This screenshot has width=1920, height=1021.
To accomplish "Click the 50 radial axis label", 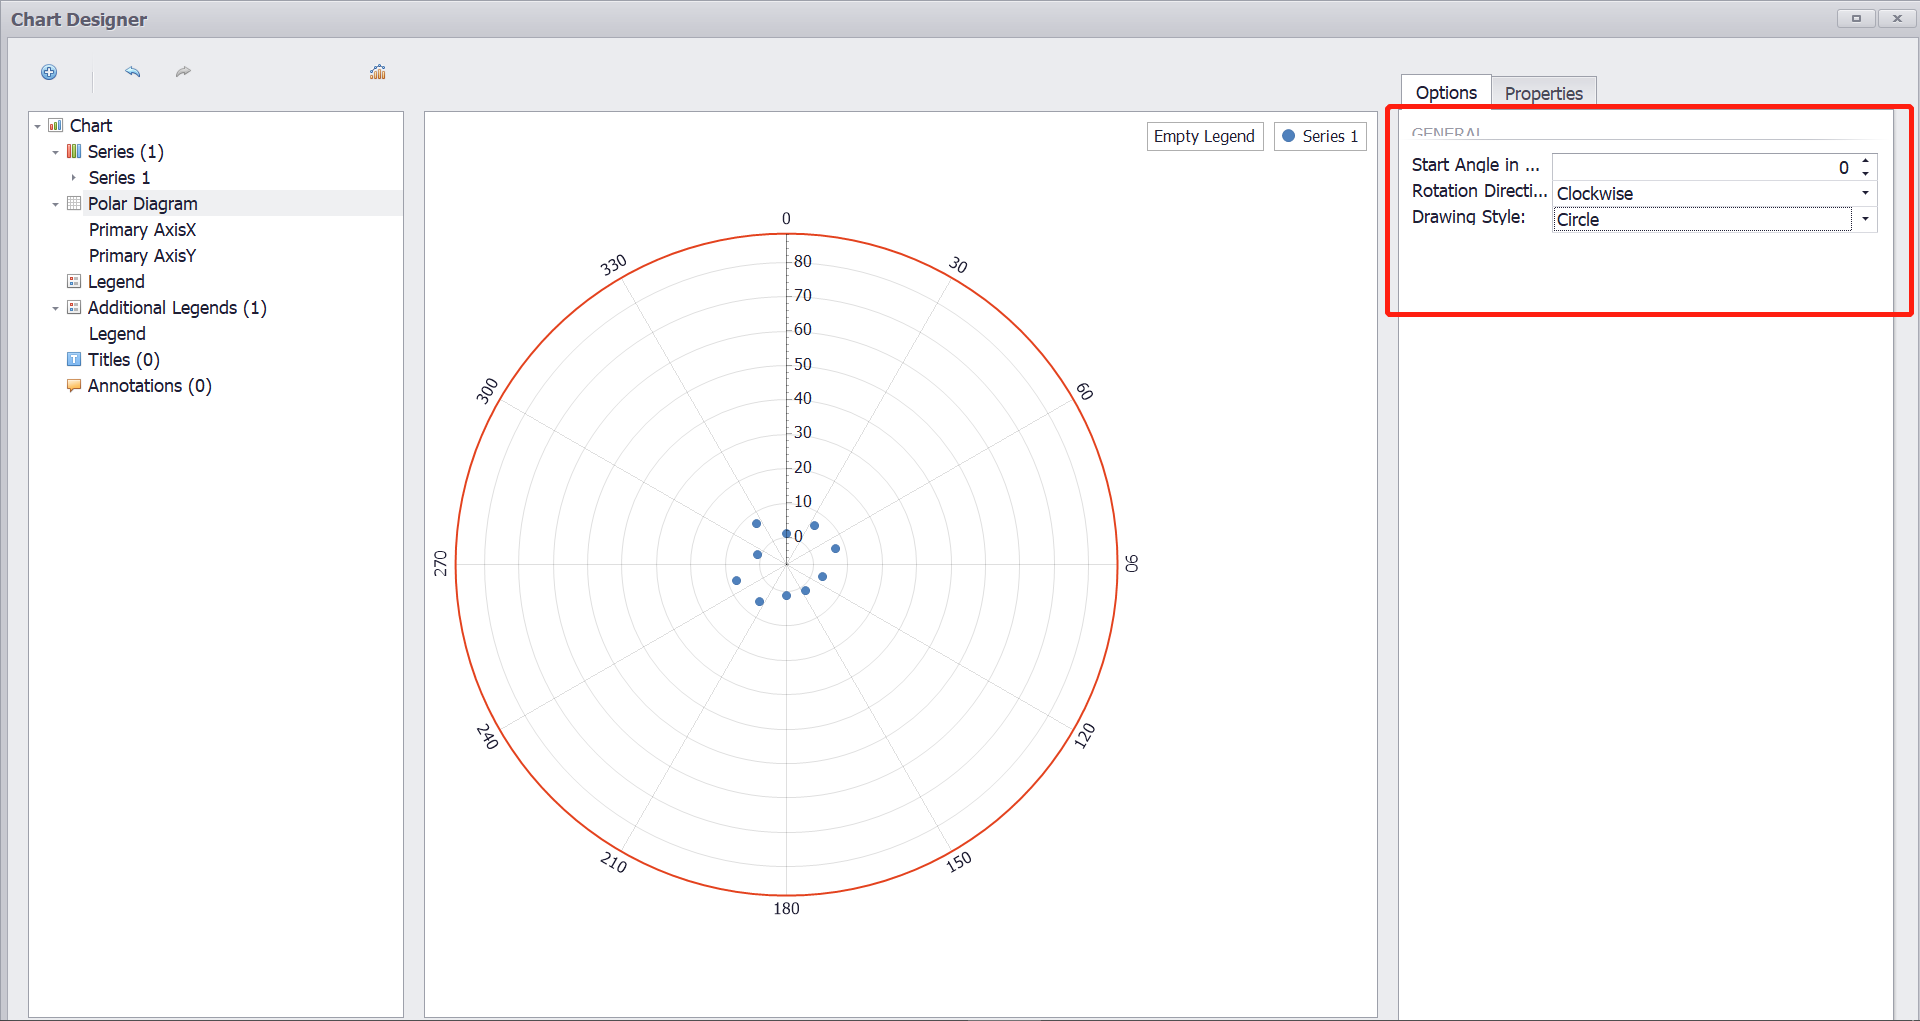I will [x=803, y=364].
